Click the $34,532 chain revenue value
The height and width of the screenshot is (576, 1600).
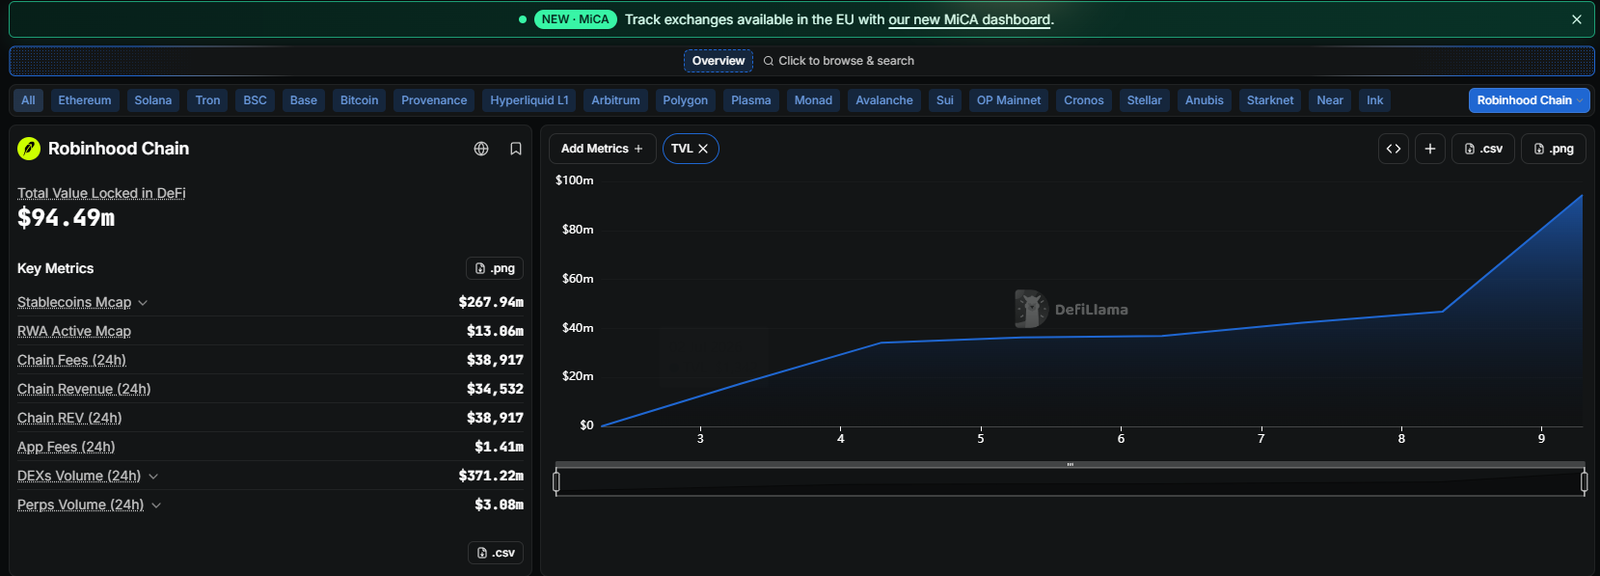click(x=495, y=389)
